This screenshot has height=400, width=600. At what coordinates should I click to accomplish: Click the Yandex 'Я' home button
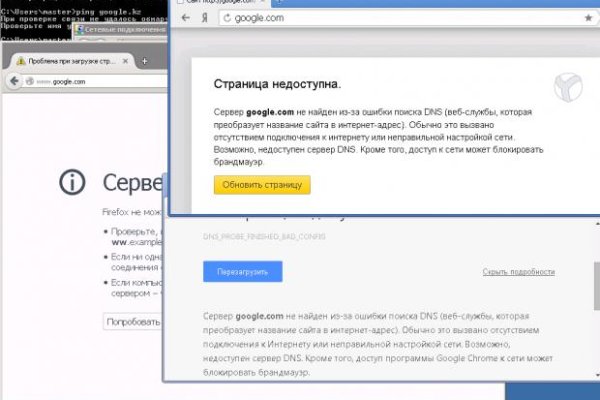(203, 18)
